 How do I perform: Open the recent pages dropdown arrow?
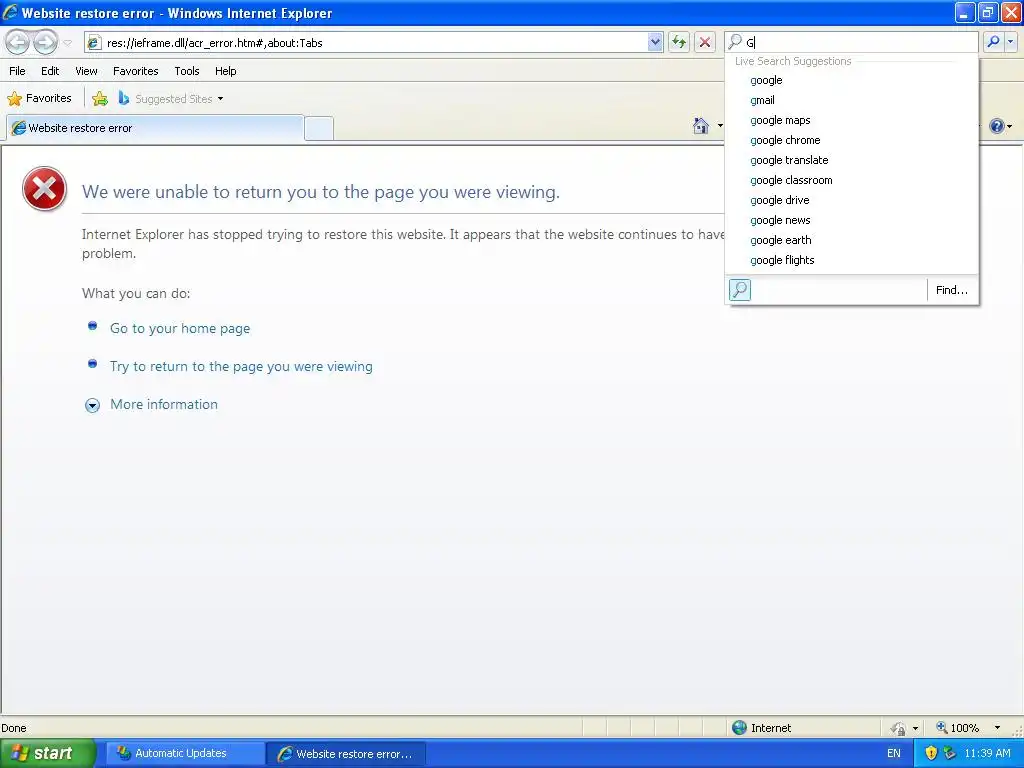point(67,43)
